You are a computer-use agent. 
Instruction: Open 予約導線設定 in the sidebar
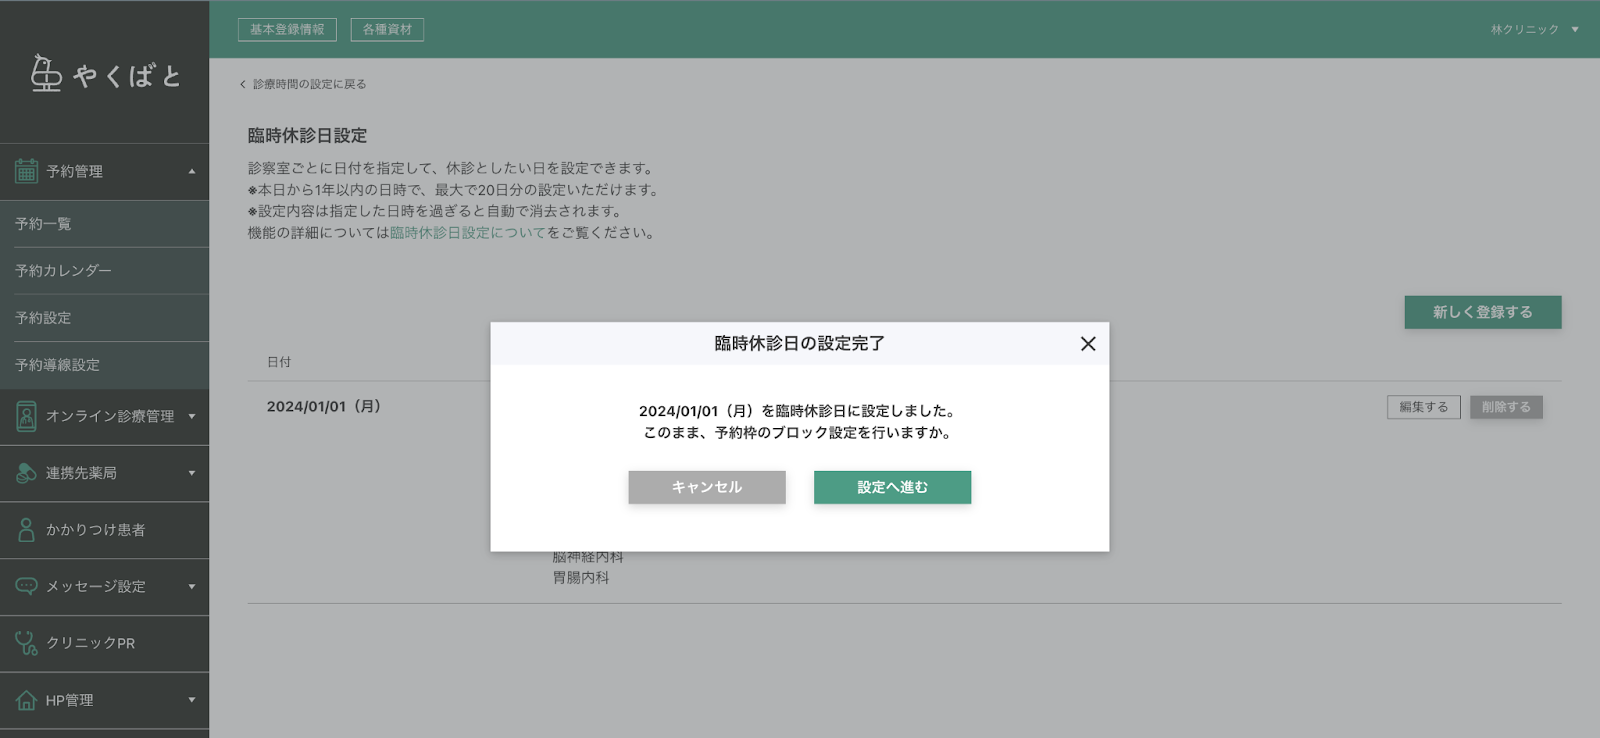point(105,365)
